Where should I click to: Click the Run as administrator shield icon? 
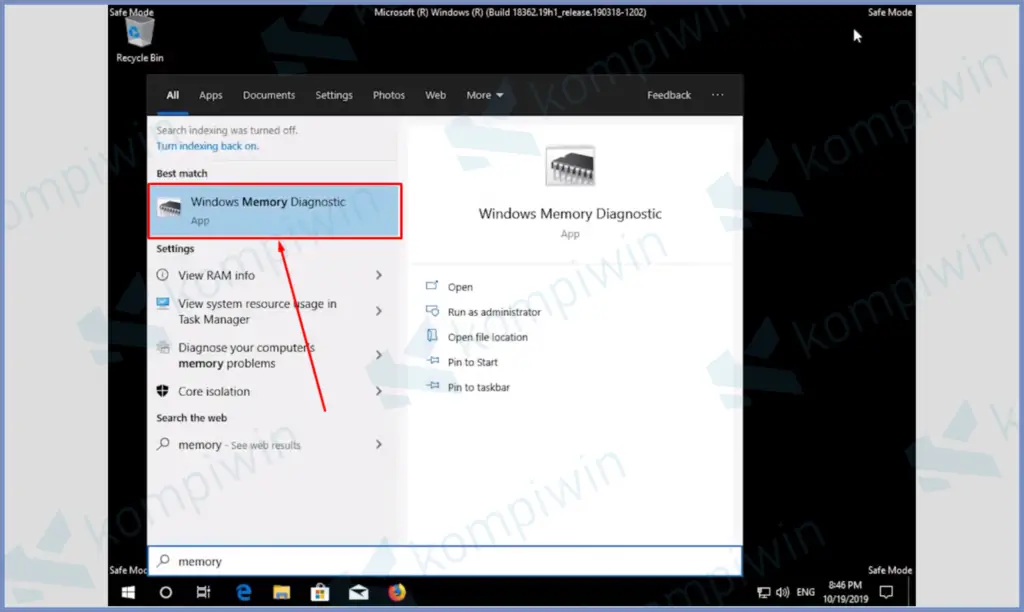point(432,311)
